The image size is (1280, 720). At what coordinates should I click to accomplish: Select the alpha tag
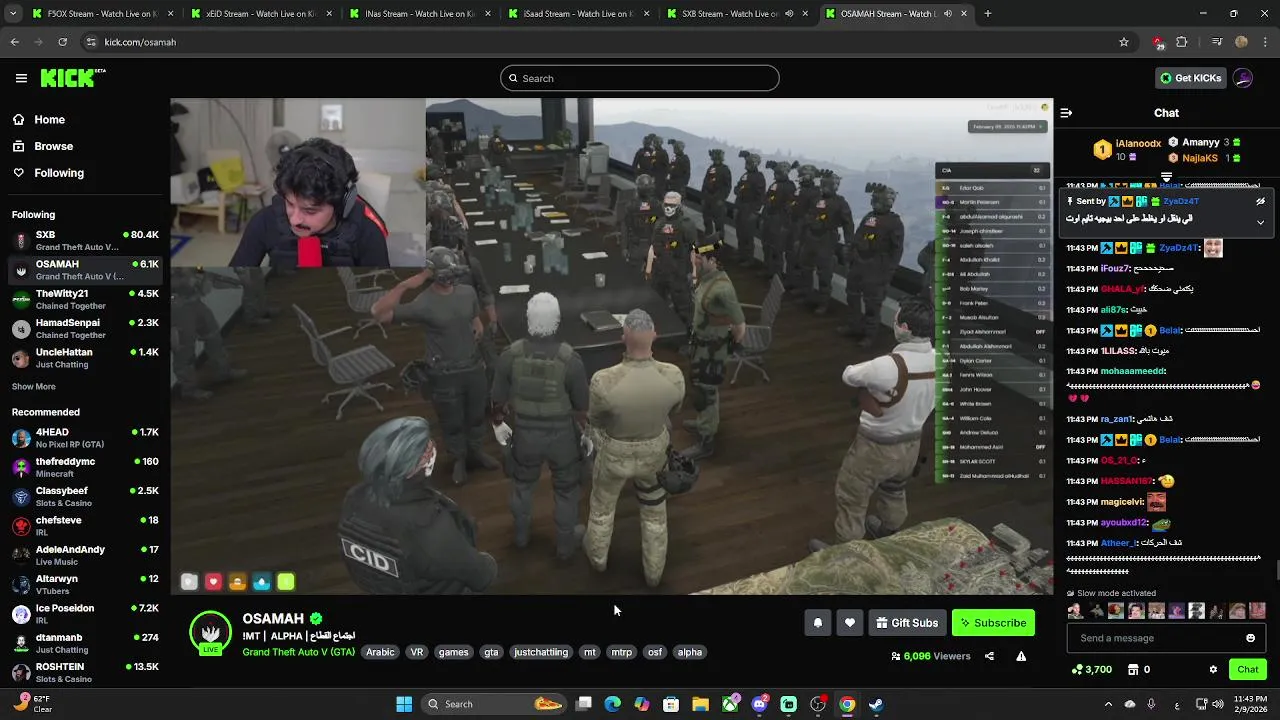coord(690,652)
